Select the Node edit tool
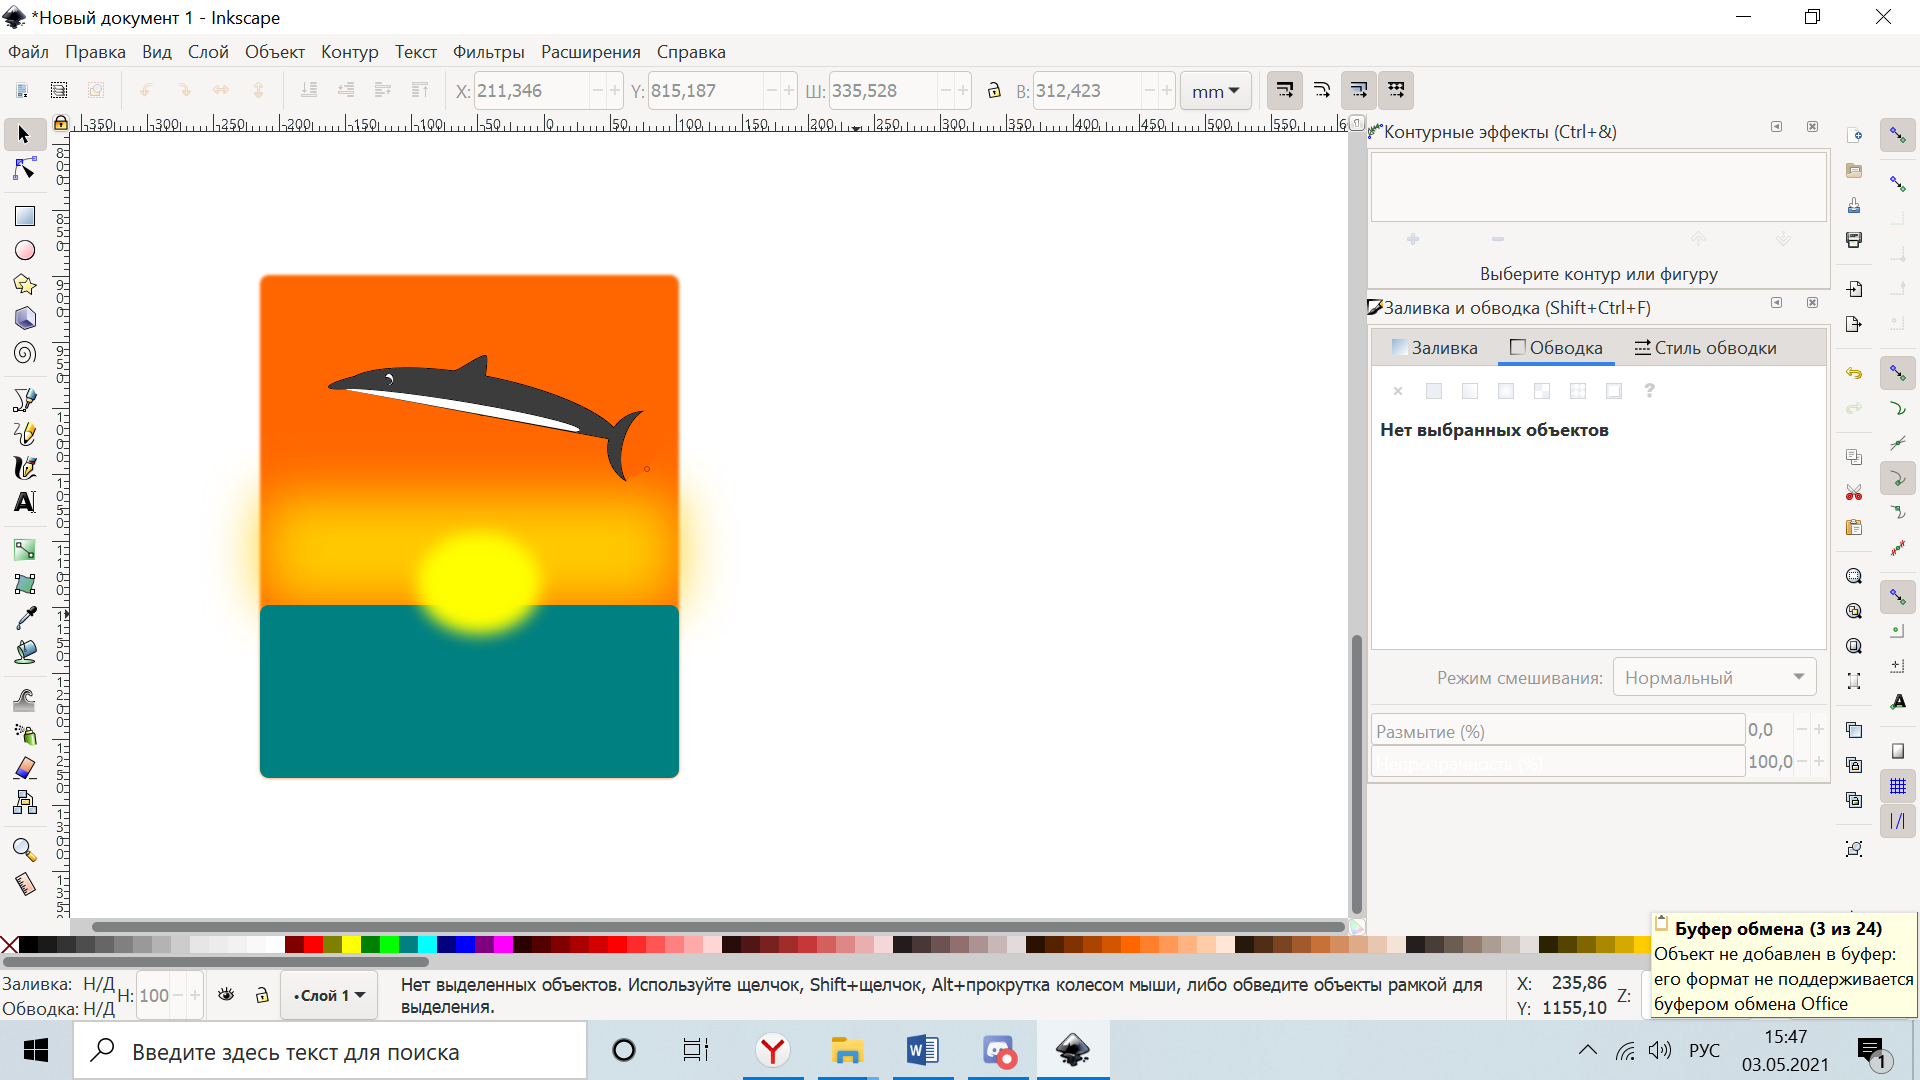1920x1080 pixels. click(25, 169)
